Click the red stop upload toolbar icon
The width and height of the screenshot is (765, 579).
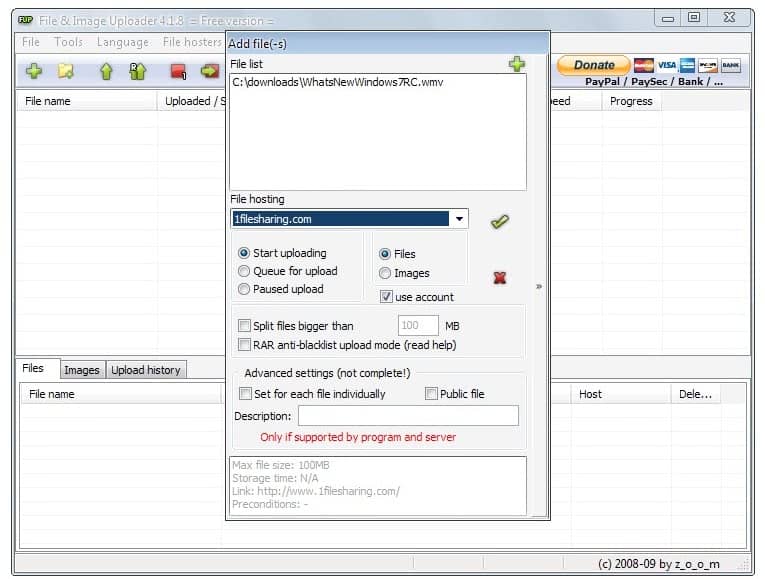[x=179, y=72]
